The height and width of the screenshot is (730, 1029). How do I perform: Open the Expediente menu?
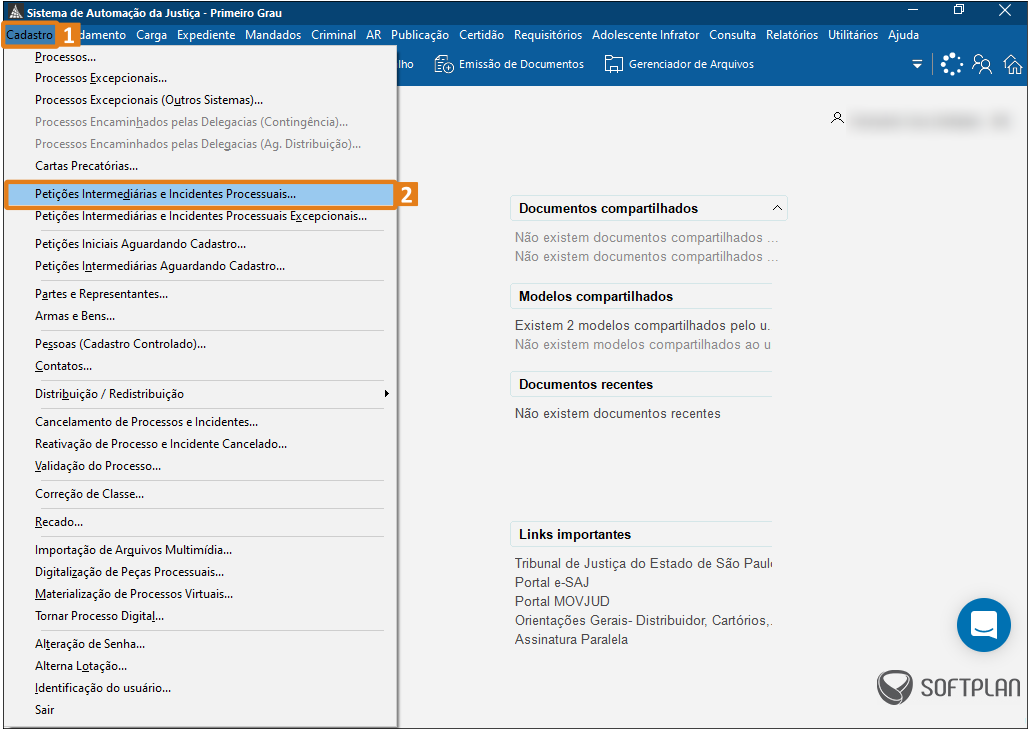pos(206,35)
